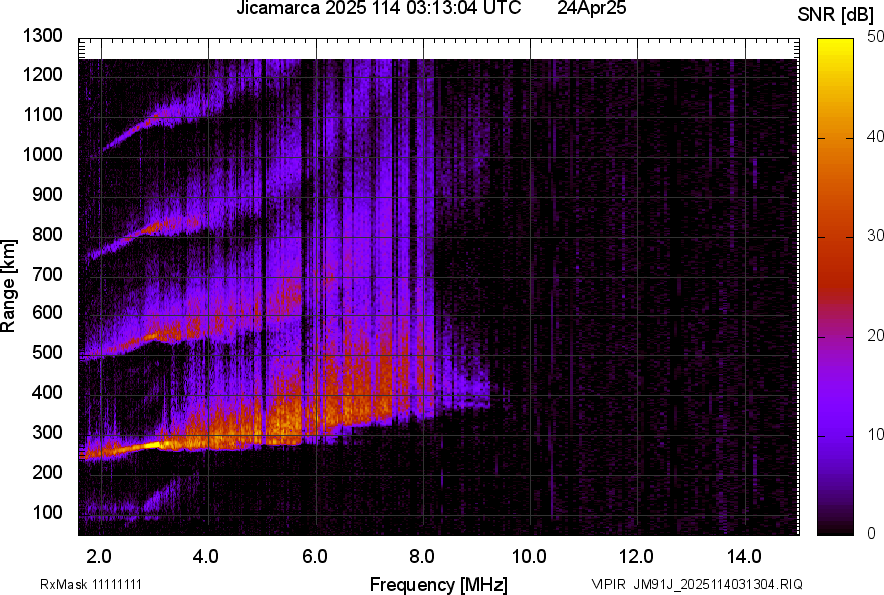Click the range tick label 700
This screenshot has height=595, width=884.
(47, 274)
